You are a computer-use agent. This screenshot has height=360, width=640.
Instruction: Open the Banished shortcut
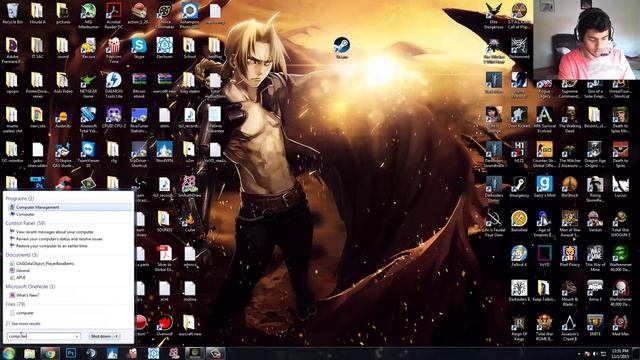[x=519, y=222]
